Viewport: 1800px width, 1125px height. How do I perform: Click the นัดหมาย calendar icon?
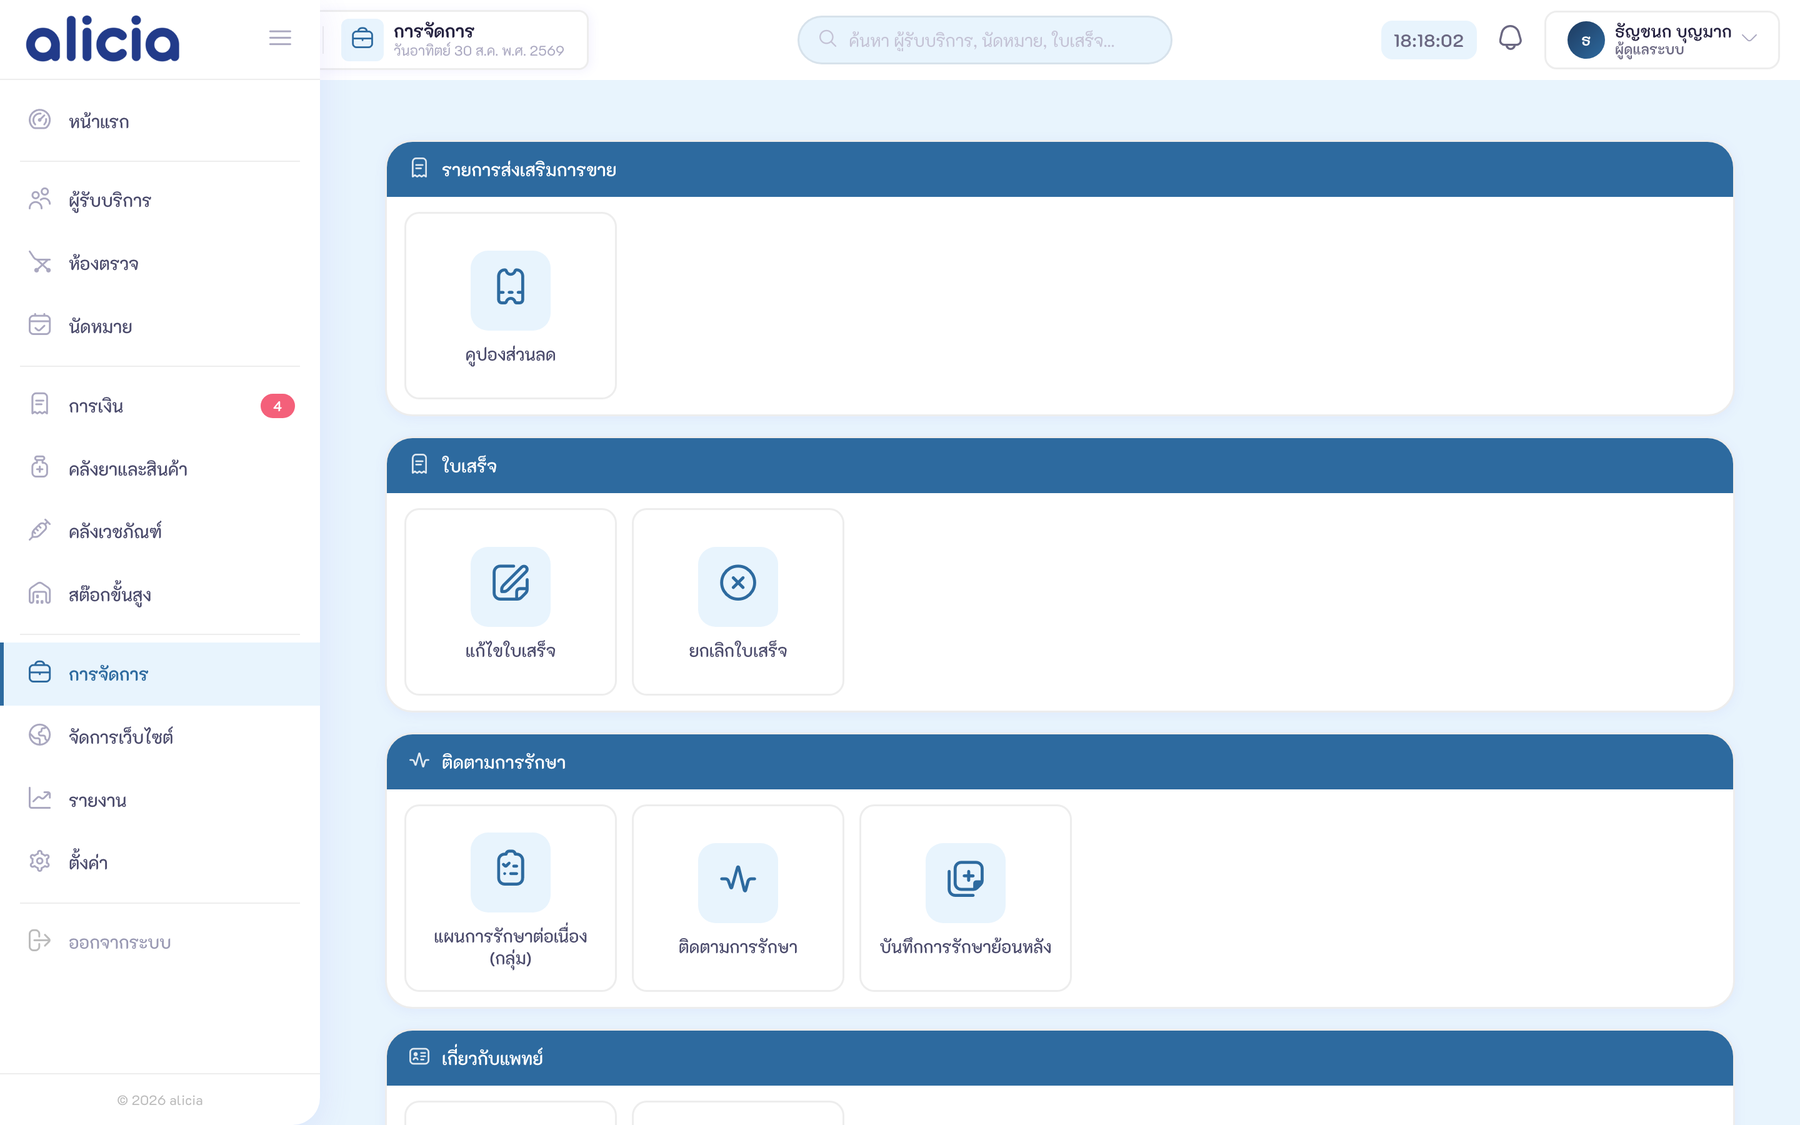click(x=40, y=325)
